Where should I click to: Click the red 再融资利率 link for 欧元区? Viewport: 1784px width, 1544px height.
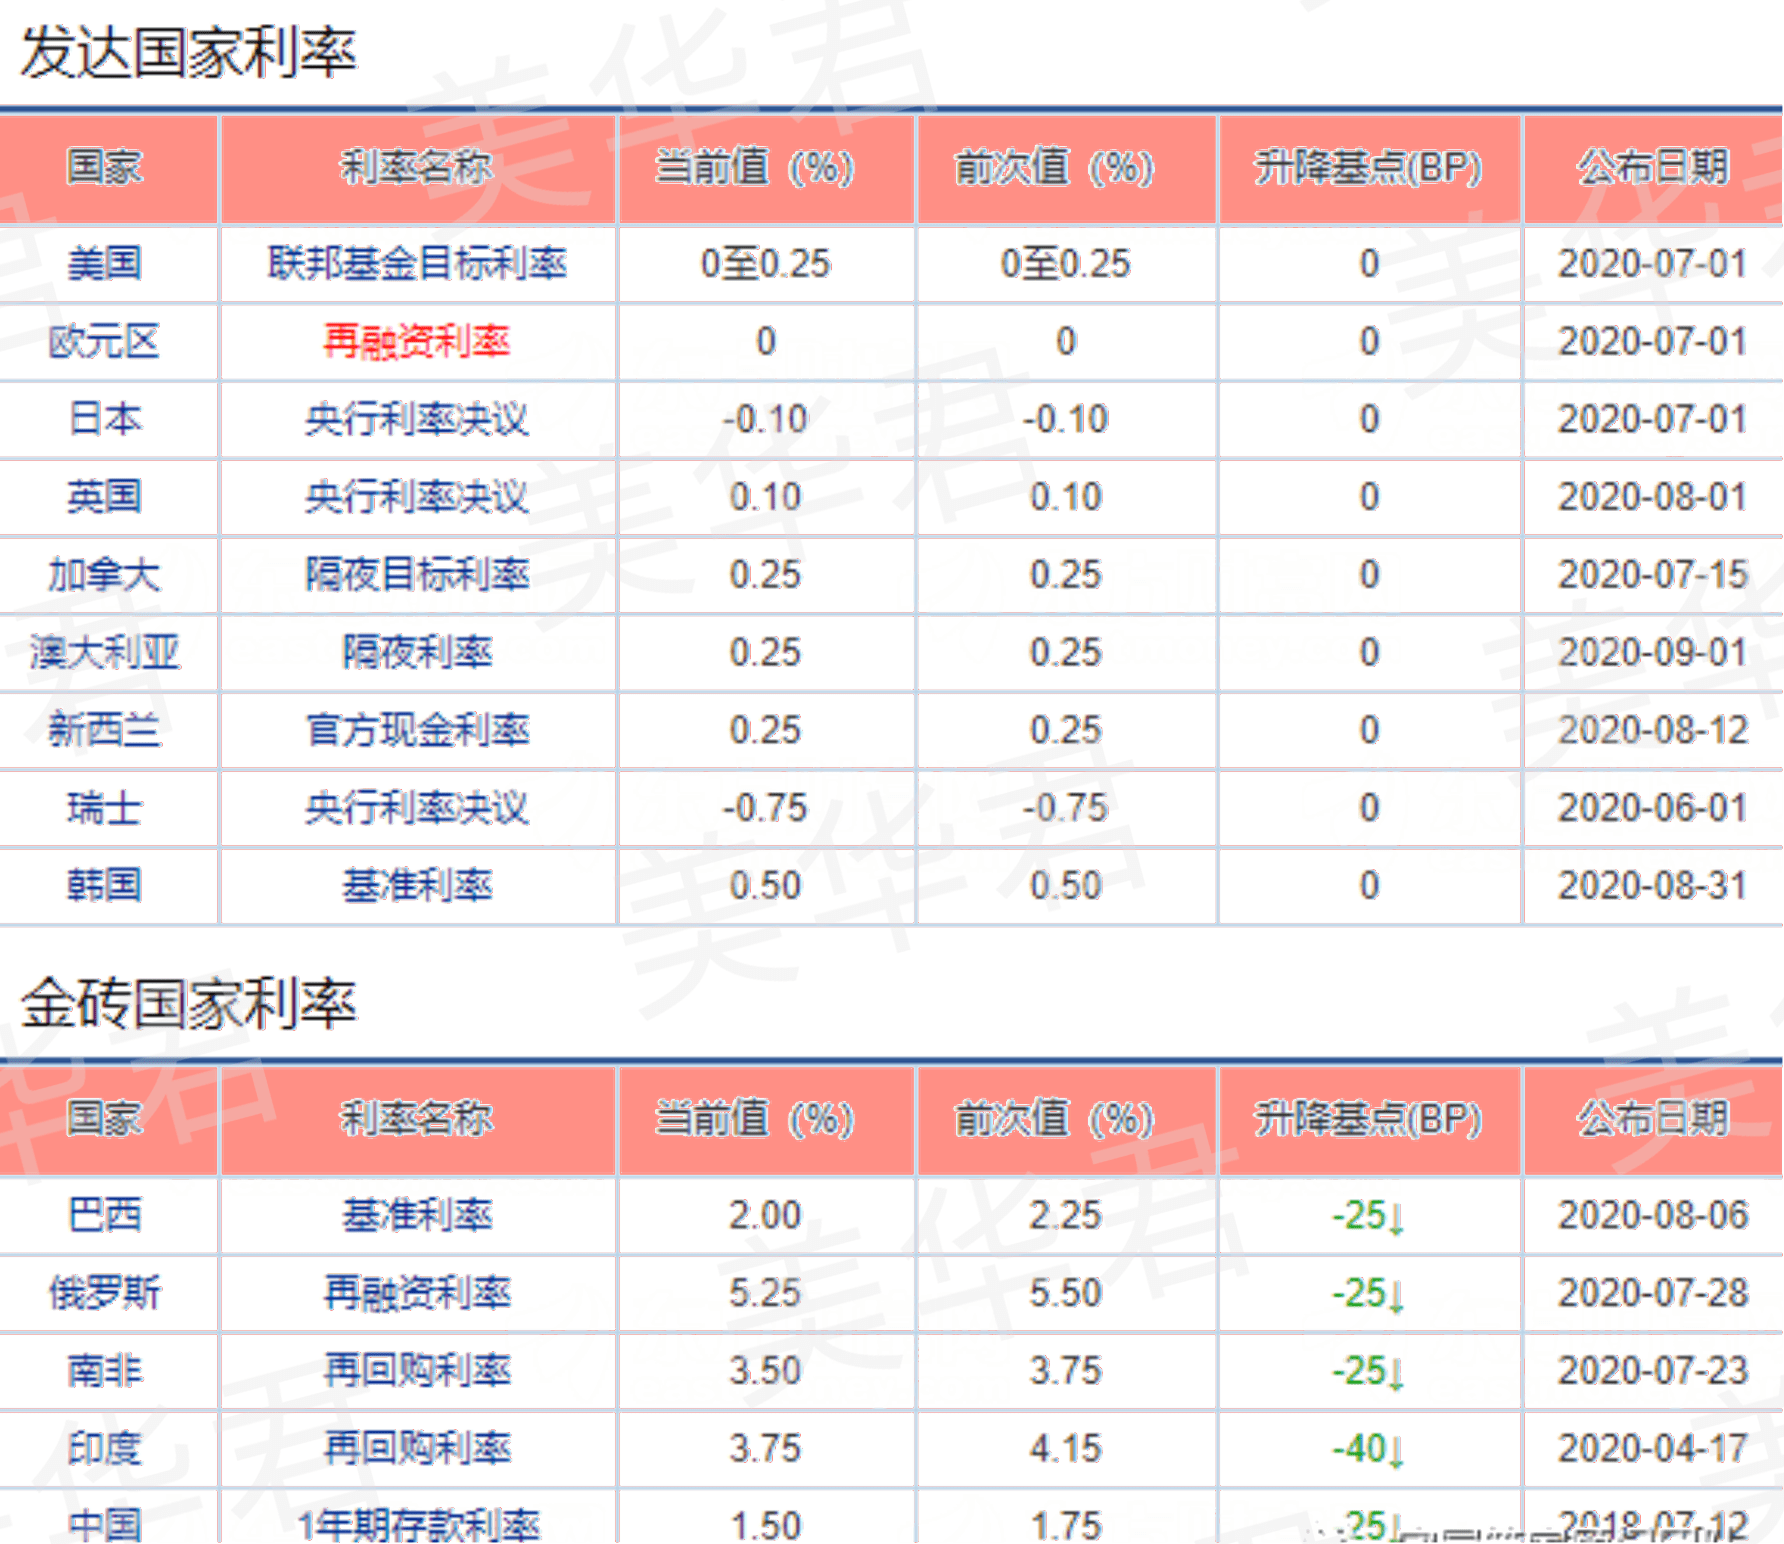[417, 342]
